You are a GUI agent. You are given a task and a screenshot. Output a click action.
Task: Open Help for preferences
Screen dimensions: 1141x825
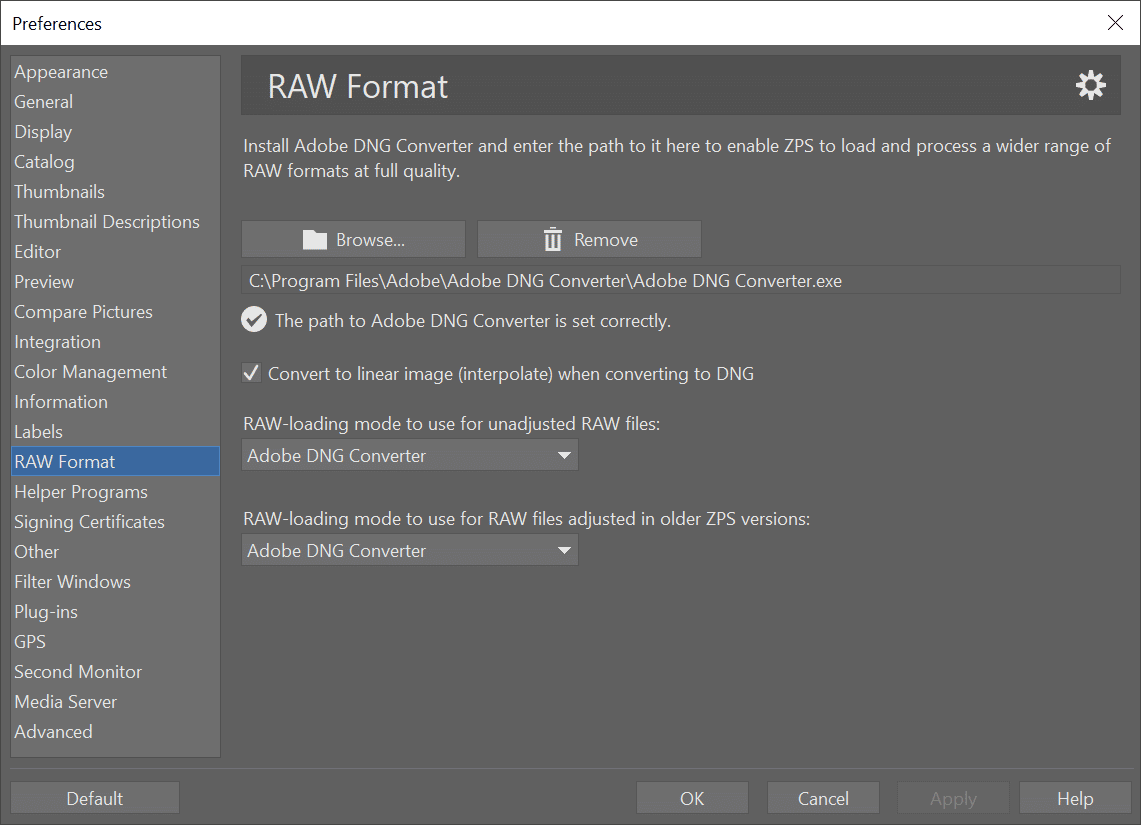pyautogui.click(x=1075, y=798)
